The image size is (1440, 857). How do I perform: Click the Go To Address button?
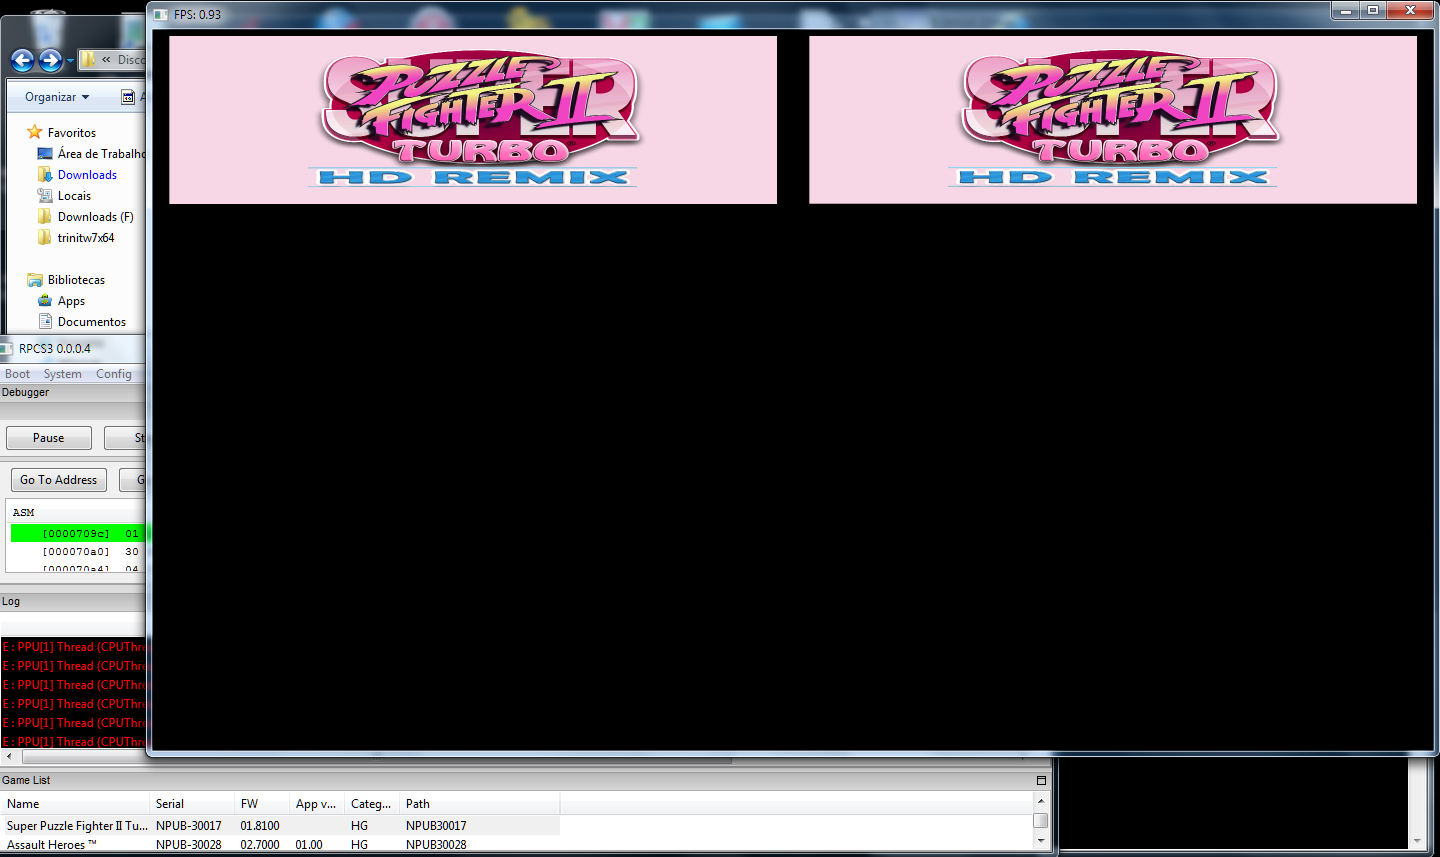tap(58, 480)
